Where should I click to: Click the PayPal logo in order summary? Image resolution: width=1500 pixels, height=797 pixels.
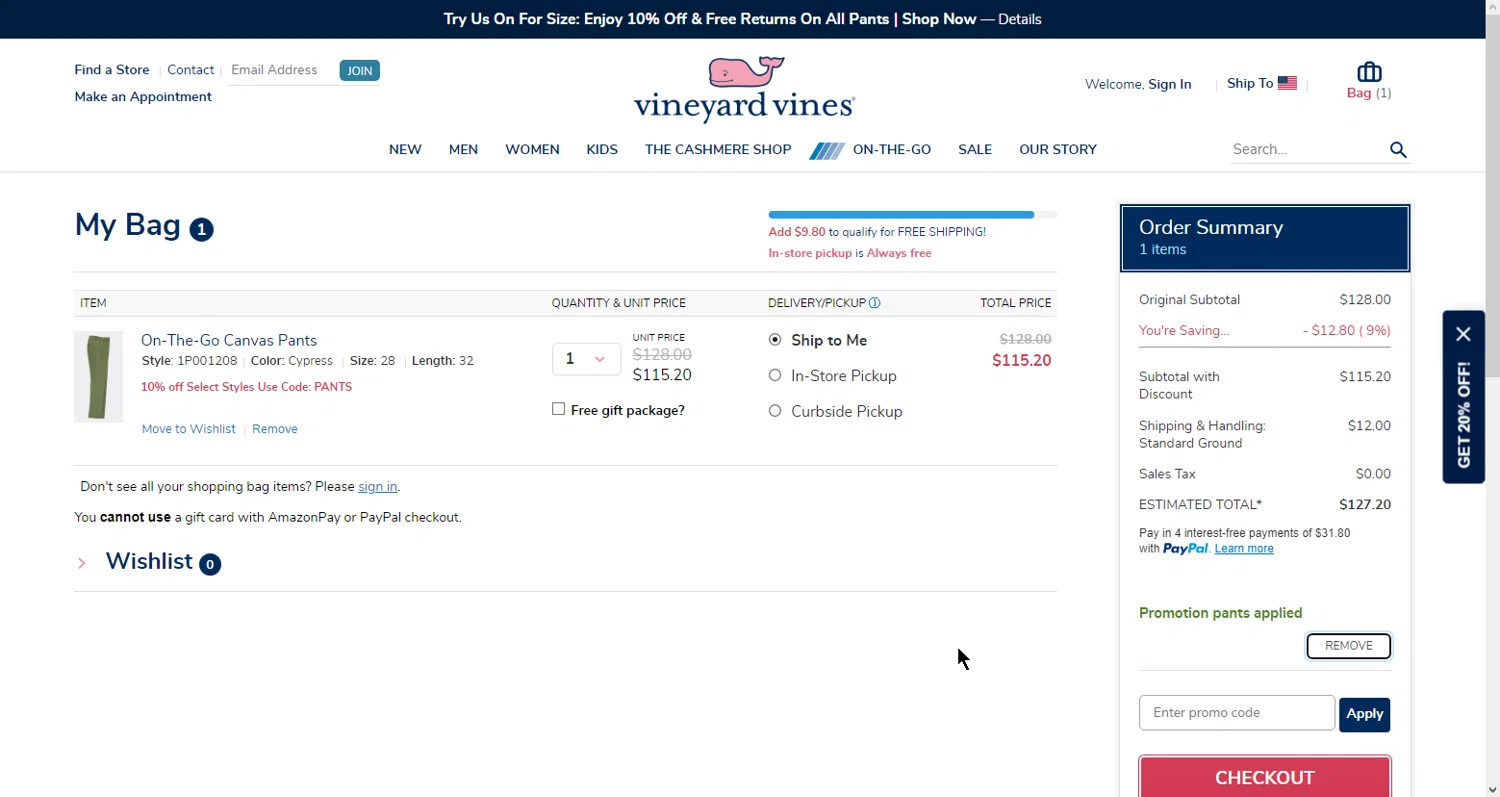click(1185, 548)
